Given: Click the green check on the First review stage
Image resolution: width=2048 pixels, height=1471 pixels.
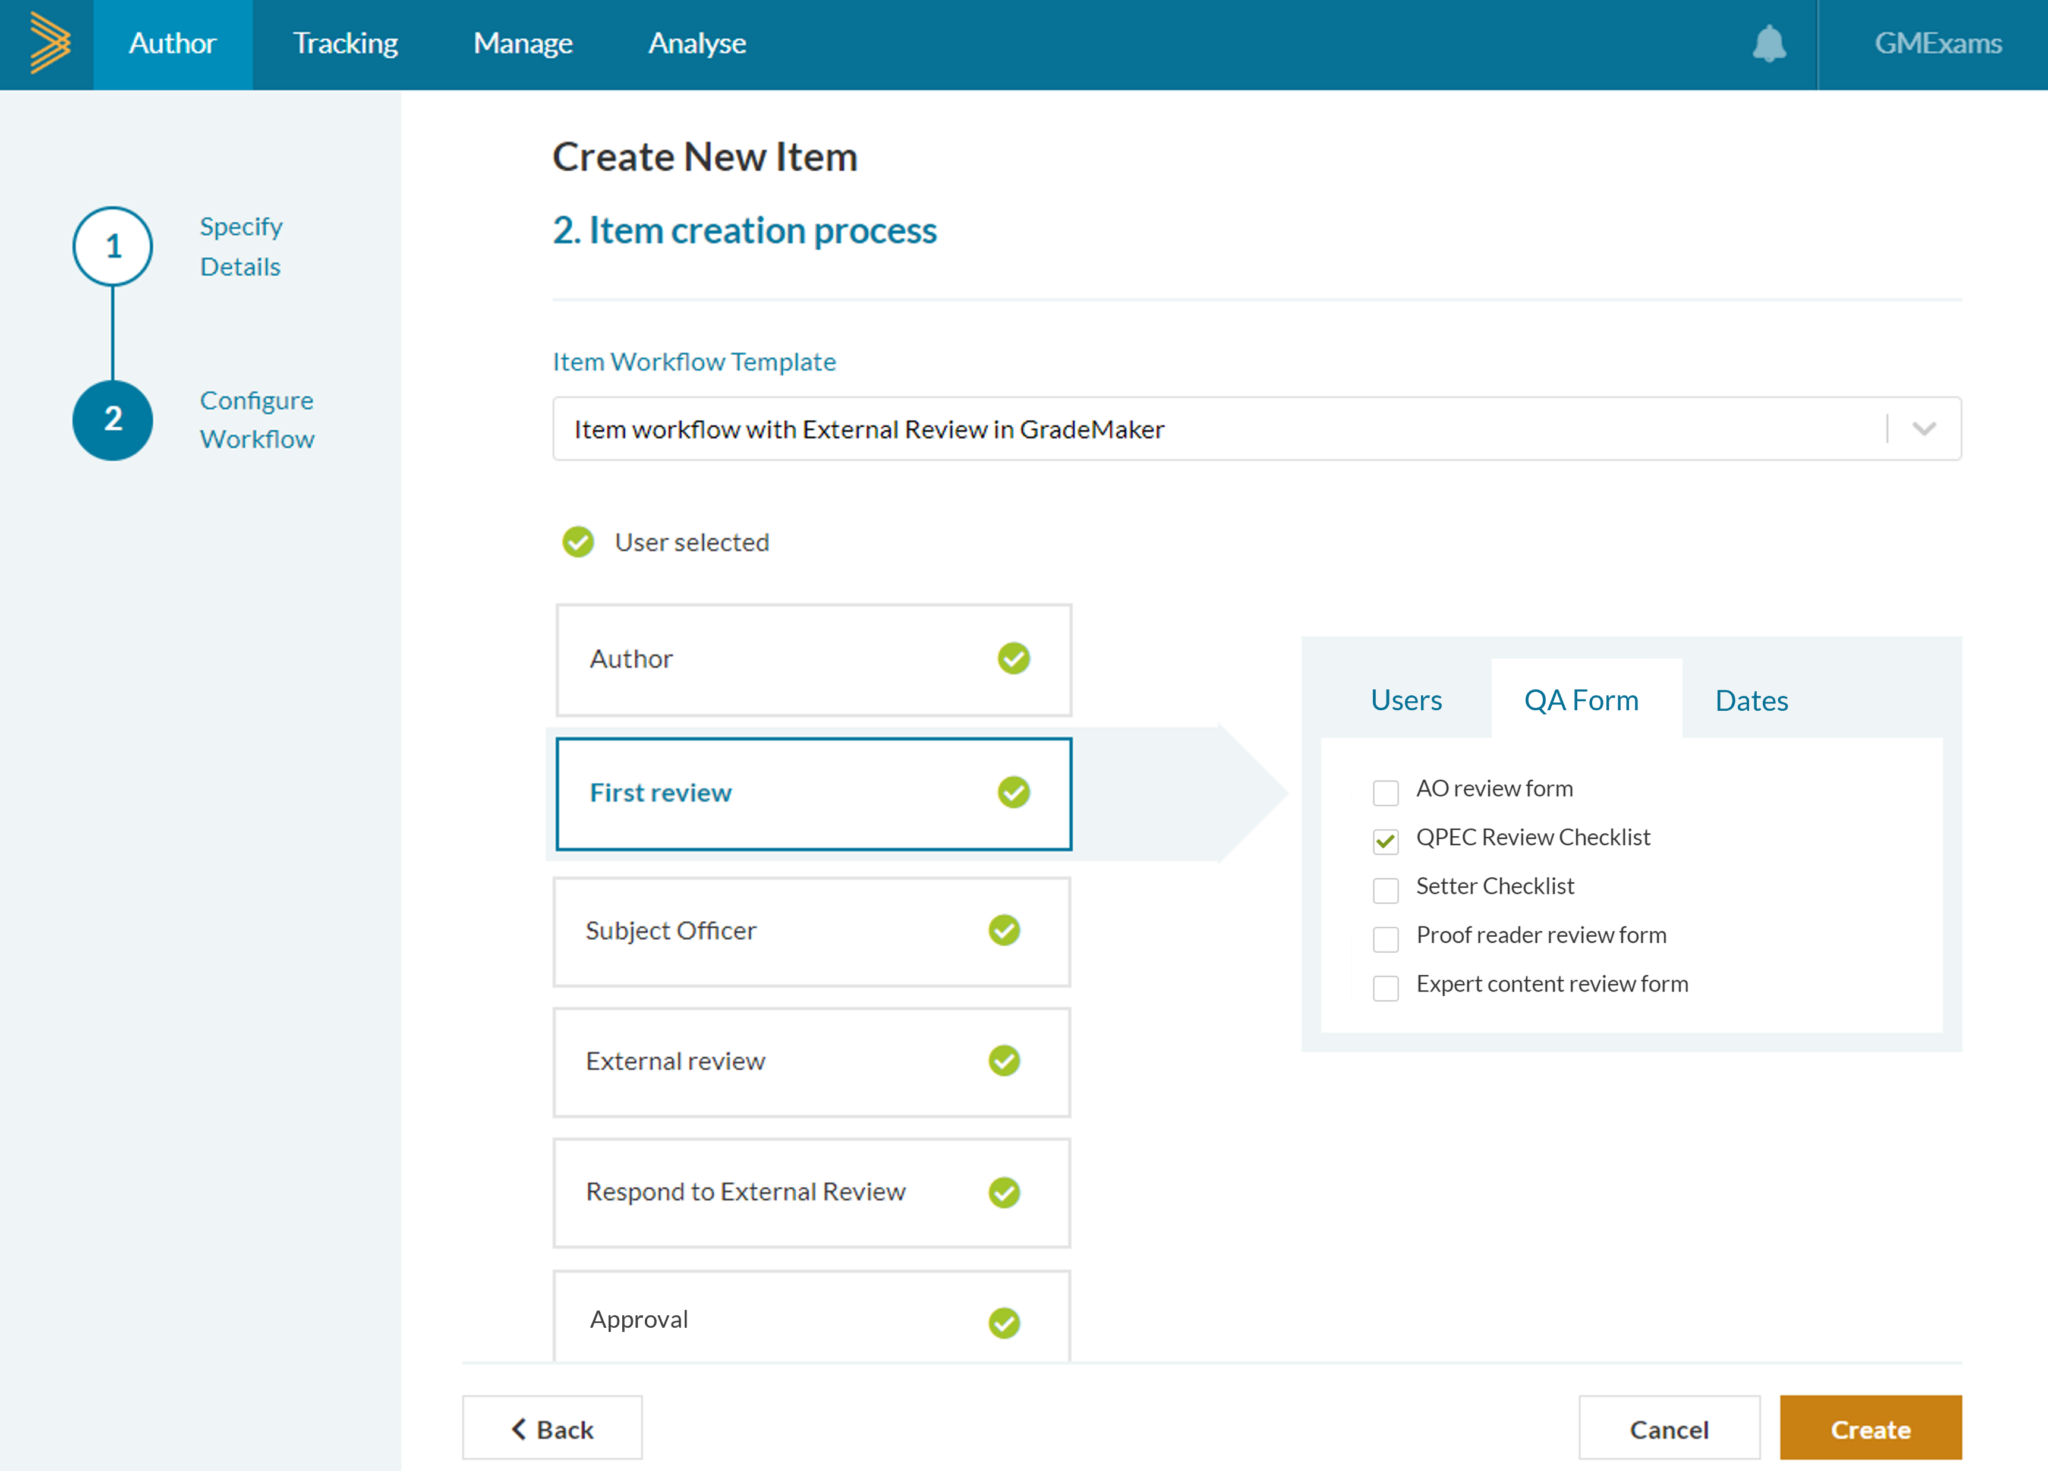Looking at the screenshot, I should [1013, 792].
